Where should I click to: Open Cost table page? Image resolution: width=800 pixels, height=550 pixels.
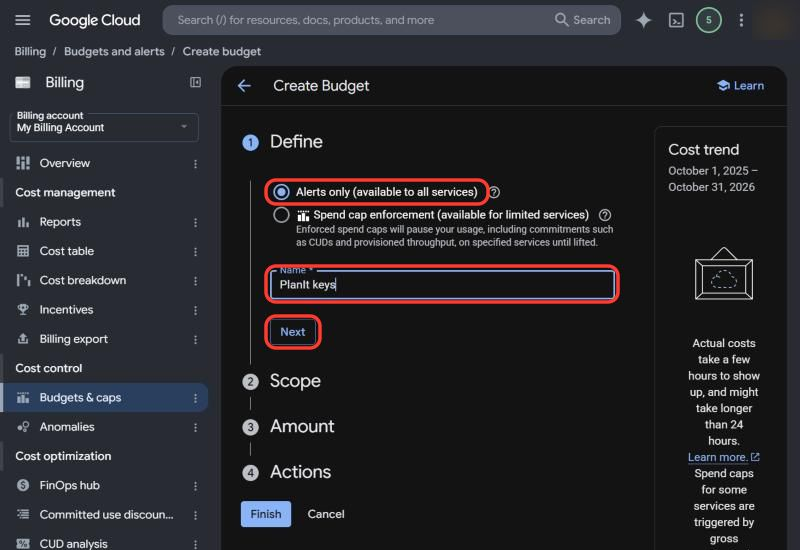pyautogui.click(x=67, y=251)
